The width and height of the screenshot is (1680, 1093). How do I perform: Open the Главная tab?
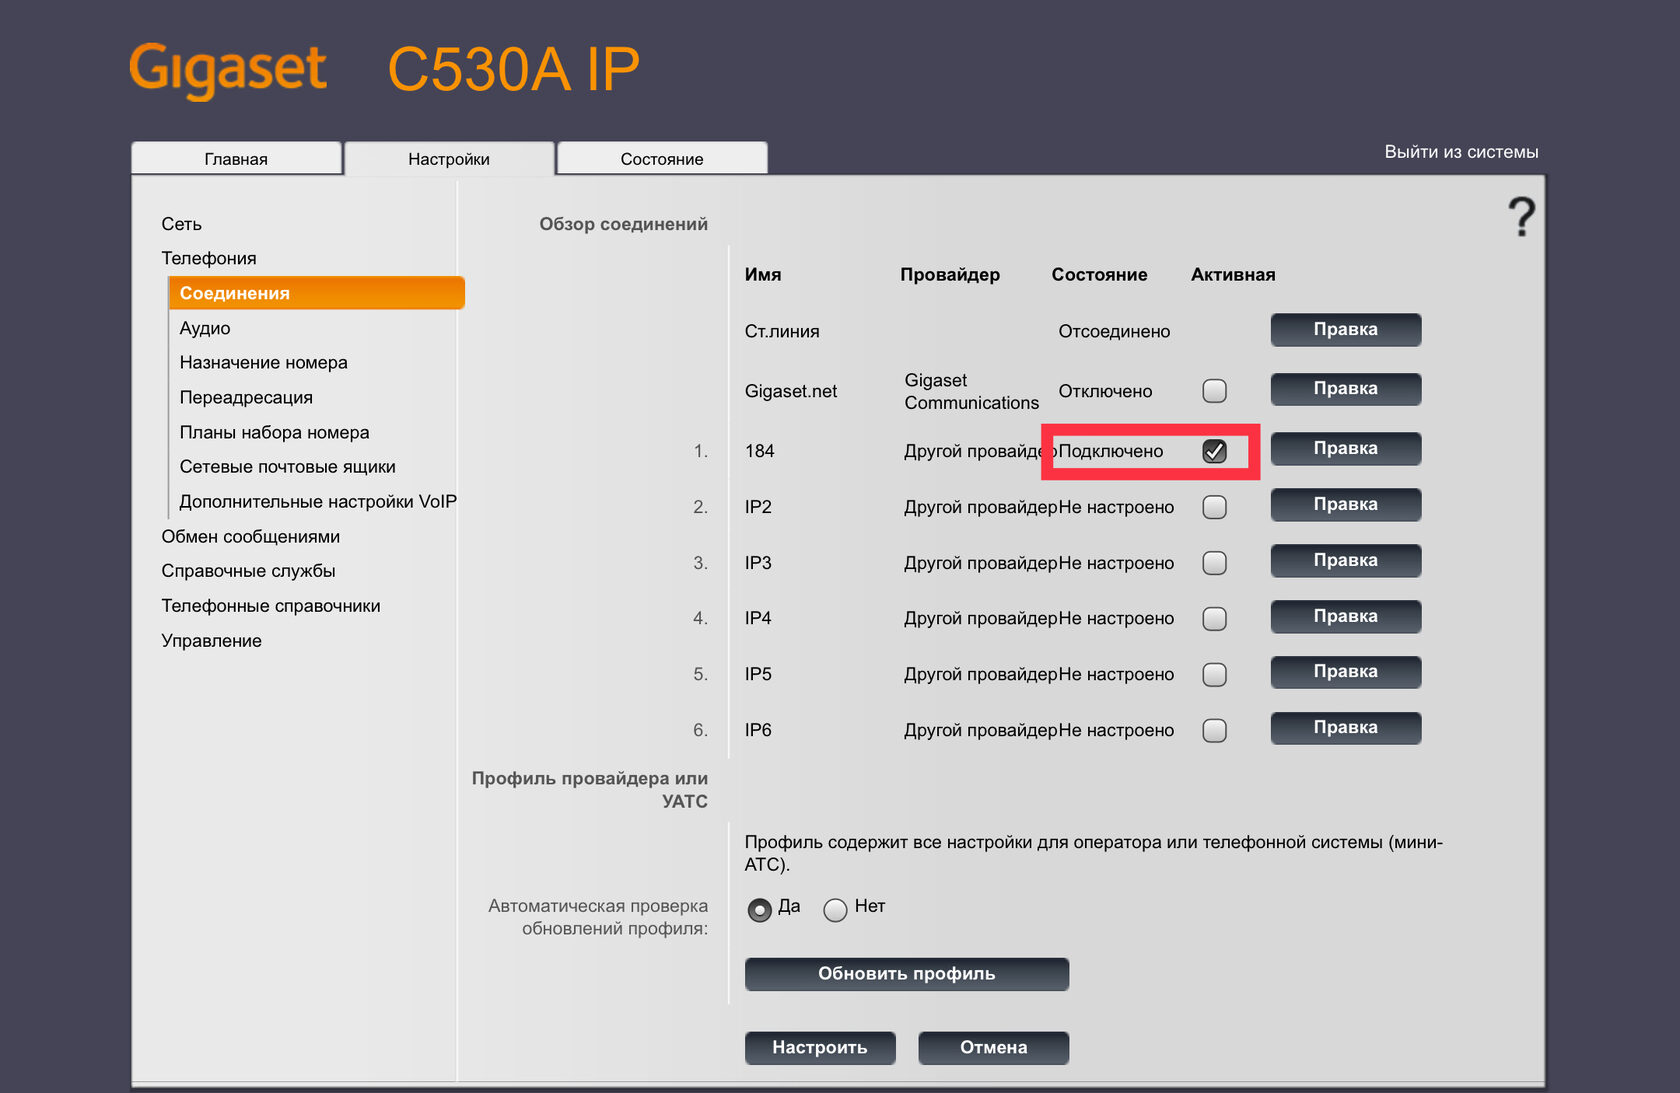(x=236, y=159)
